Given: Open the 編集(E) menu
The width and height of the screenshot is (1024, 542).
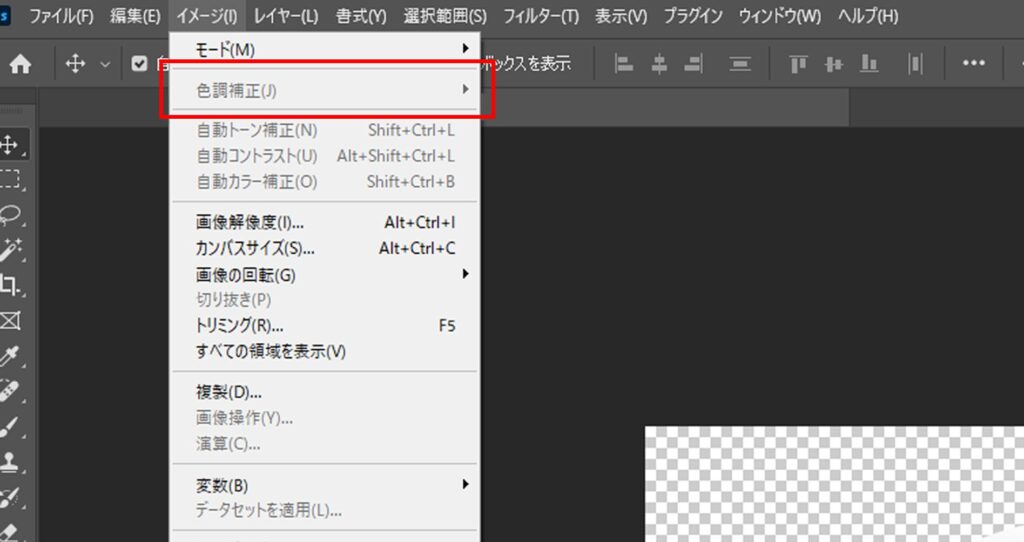Looking at the screenshot, I should point(135,16).
